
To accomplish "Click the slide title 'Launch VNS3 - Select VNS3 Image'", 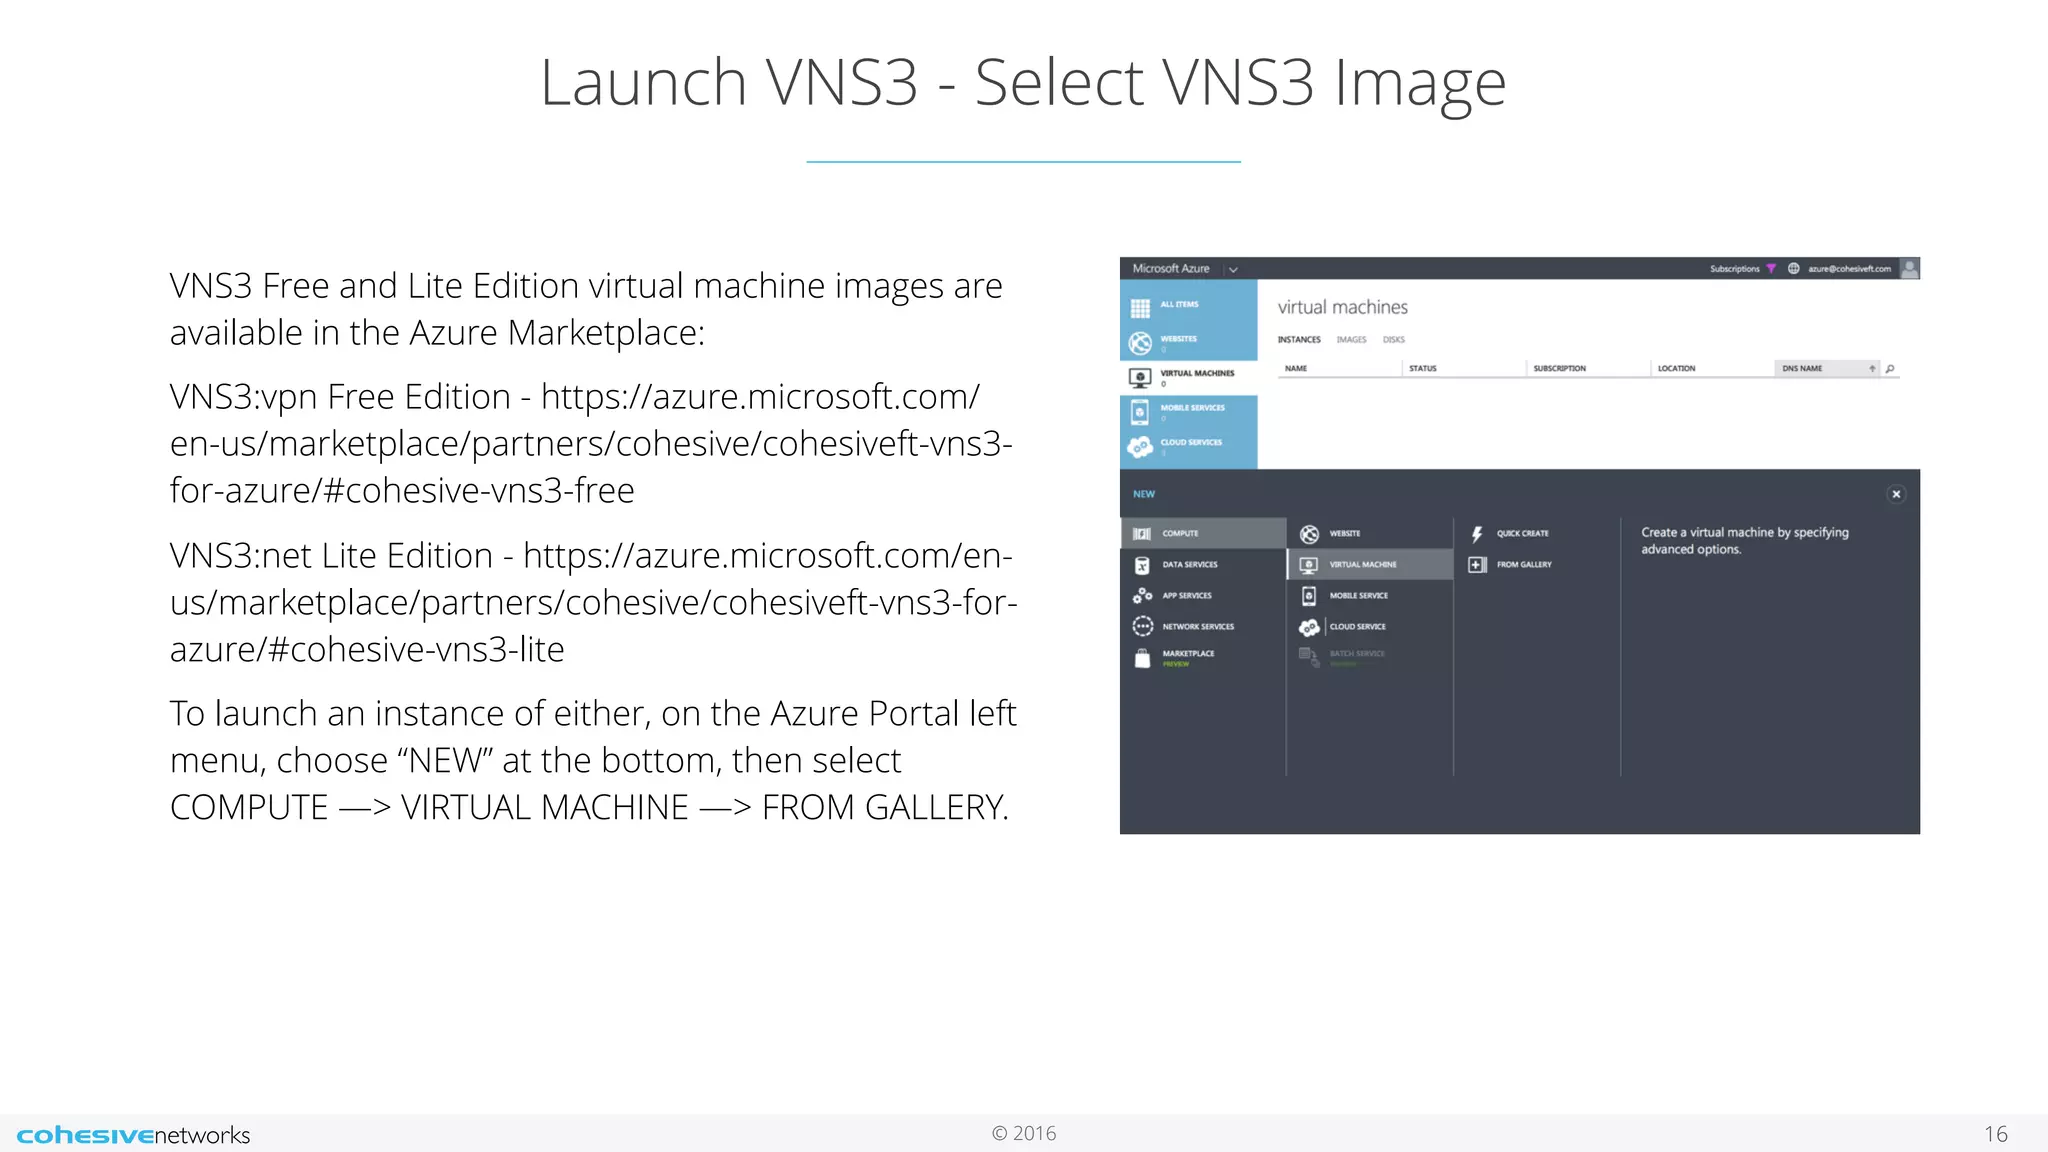I will pyautogui.click(x=1023, y=83).
